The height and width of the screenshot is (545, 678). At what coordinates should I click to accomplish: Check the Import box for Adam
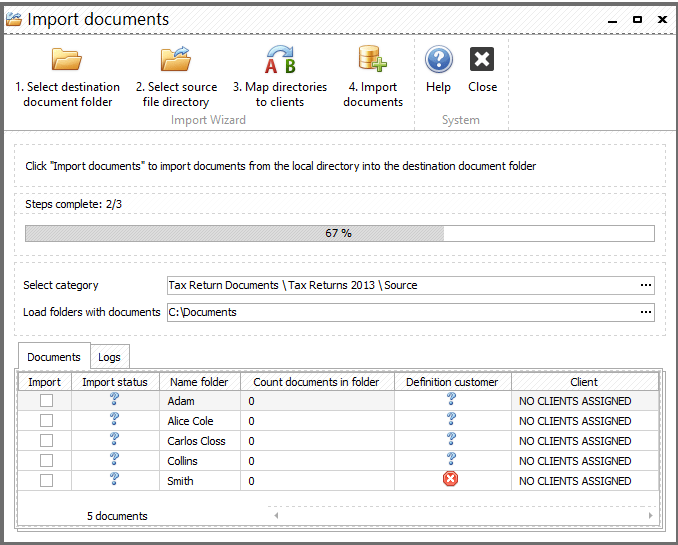pyautogui.click(x=46, y=401)
